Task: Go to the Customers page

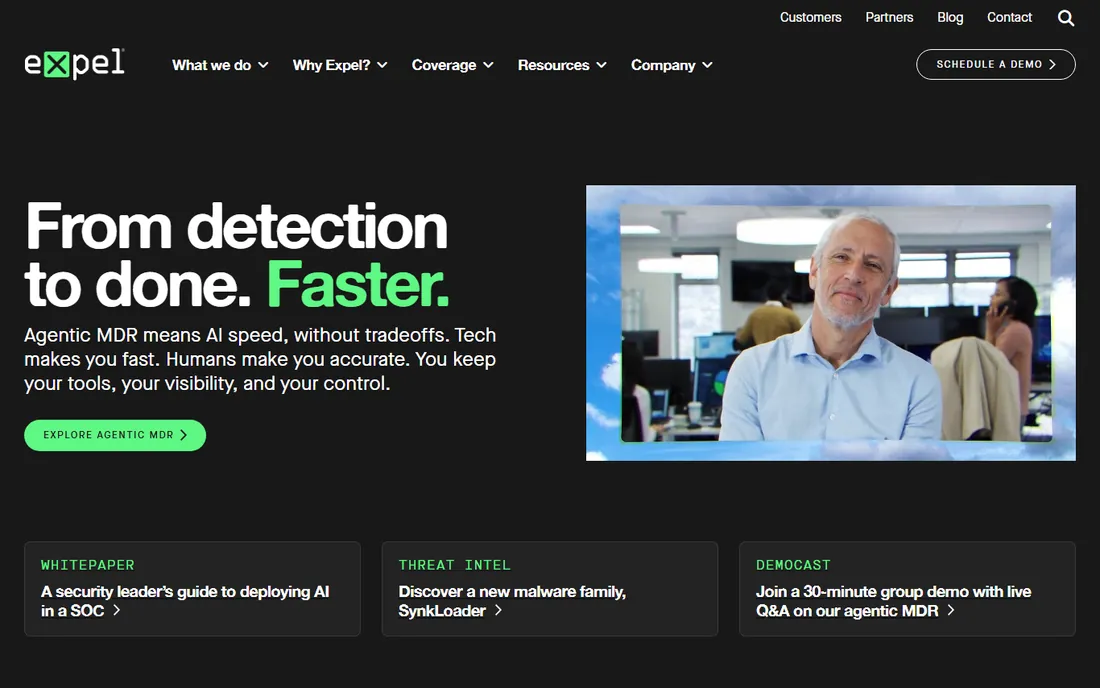Action: pos(810,18)
